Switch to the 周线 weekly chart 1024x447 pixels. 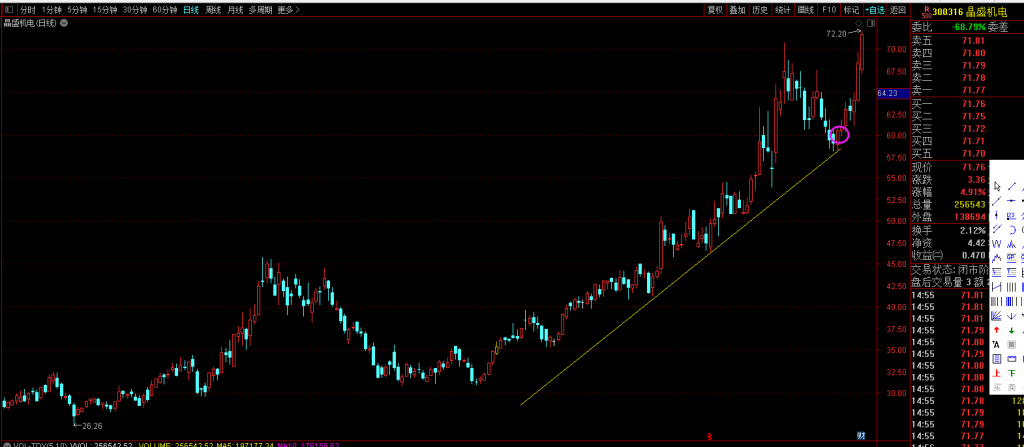click(x=213, y=9)
